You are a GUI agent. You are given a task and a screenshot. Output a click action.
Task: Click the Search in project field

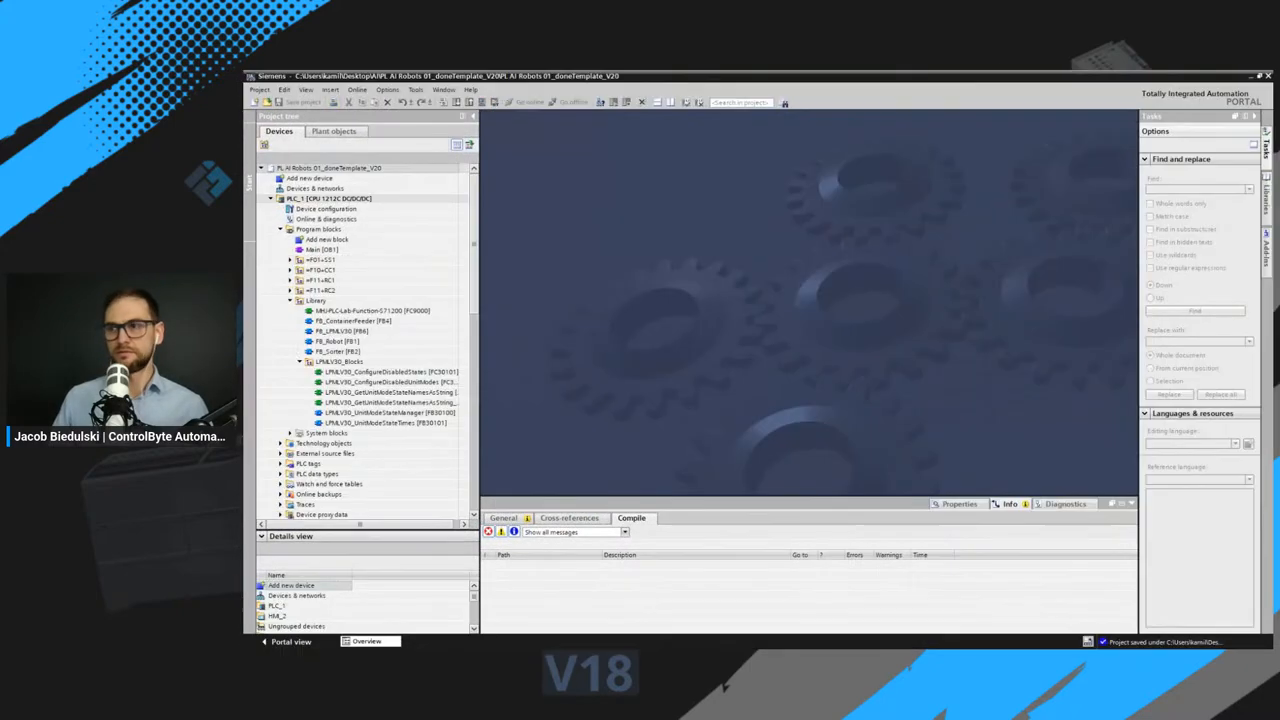(x=741, y=102)
